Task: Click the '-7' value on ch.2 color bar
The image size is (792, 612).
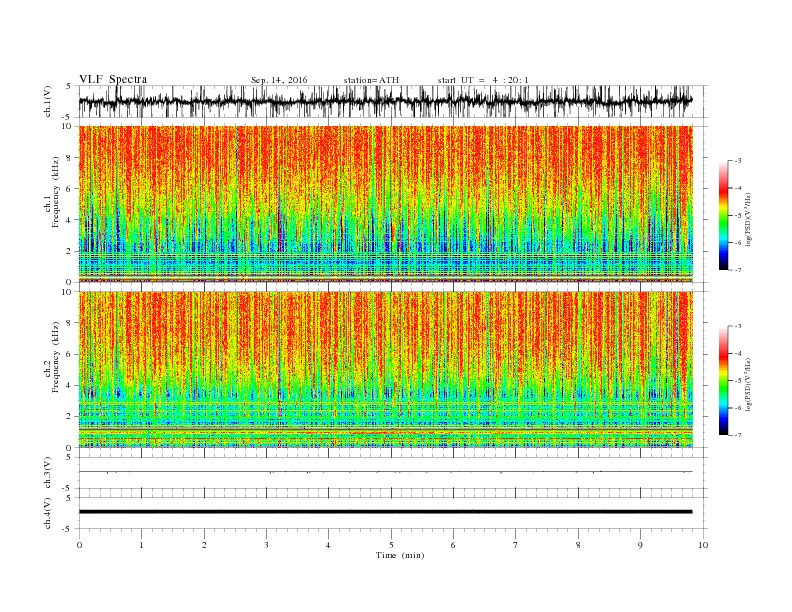Action: (737, 435)
